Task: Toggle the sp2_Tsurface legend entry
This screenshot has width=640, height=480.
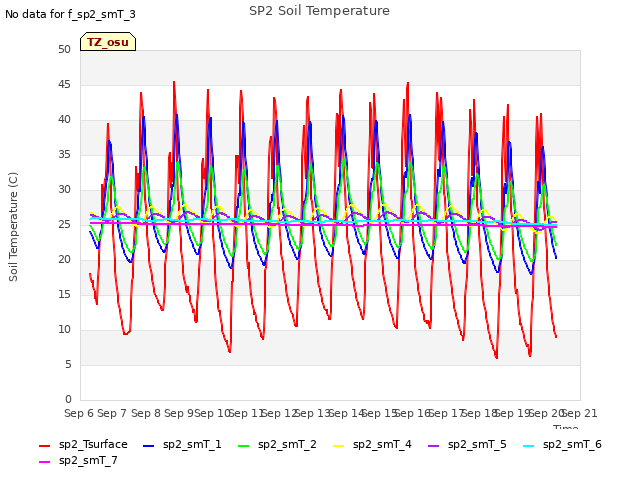Action: click(x=83, y=444)
